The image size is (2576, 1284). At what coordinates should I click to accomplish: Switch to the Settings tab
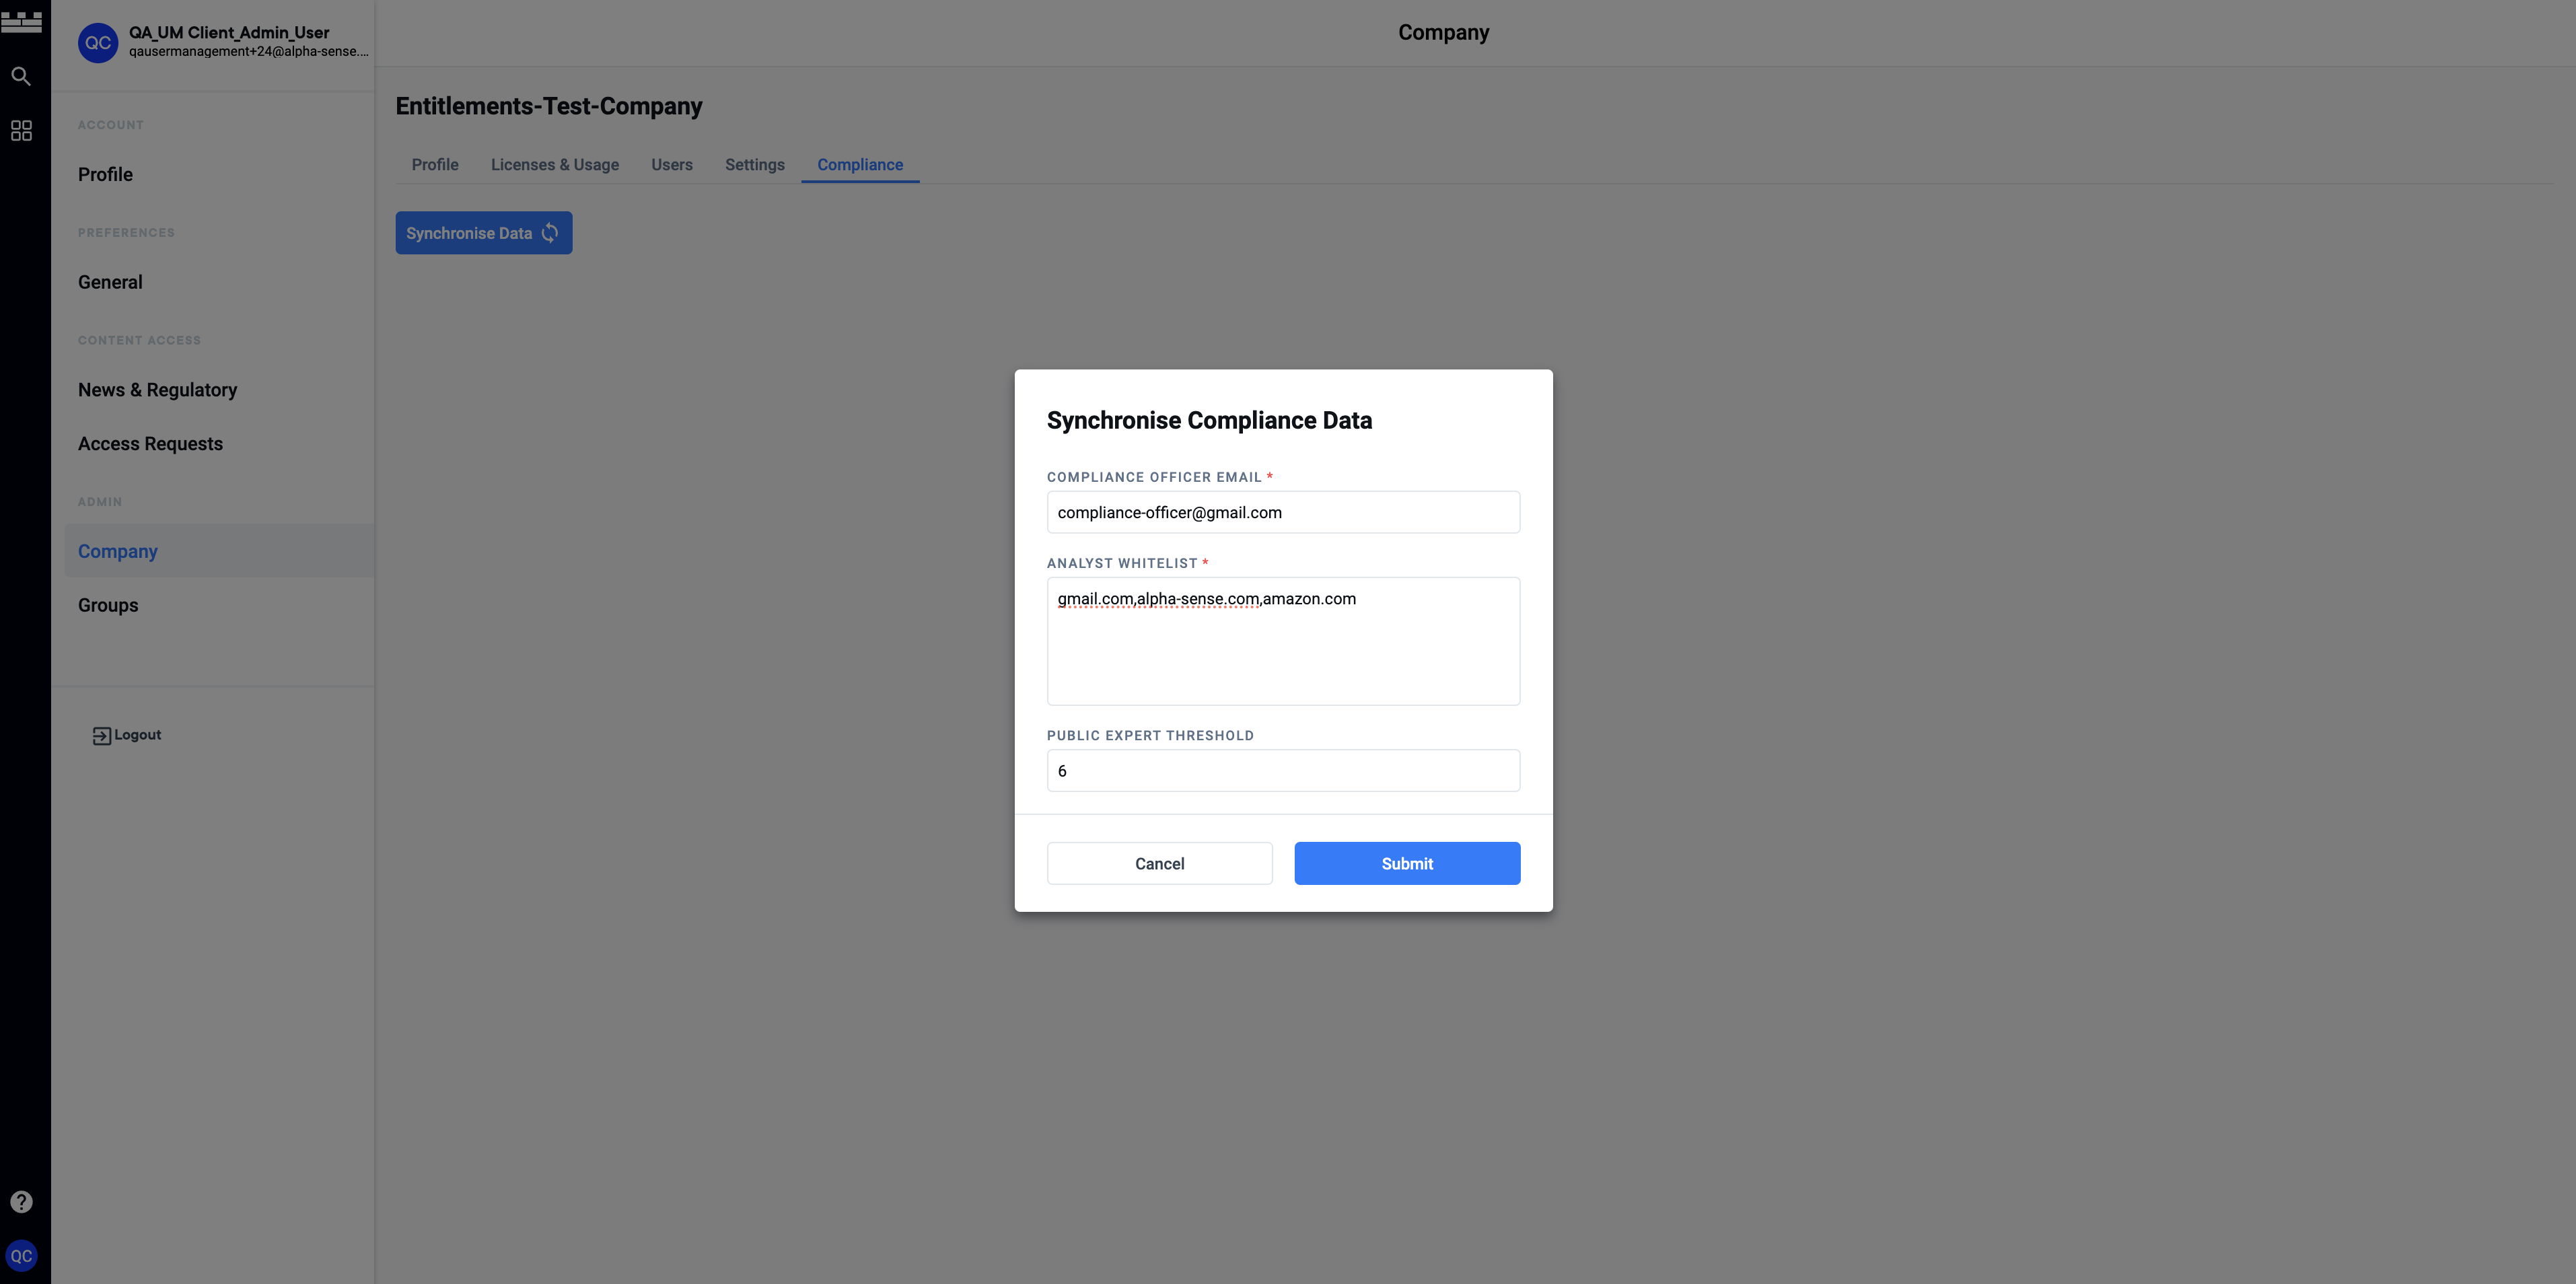point(755,164)
